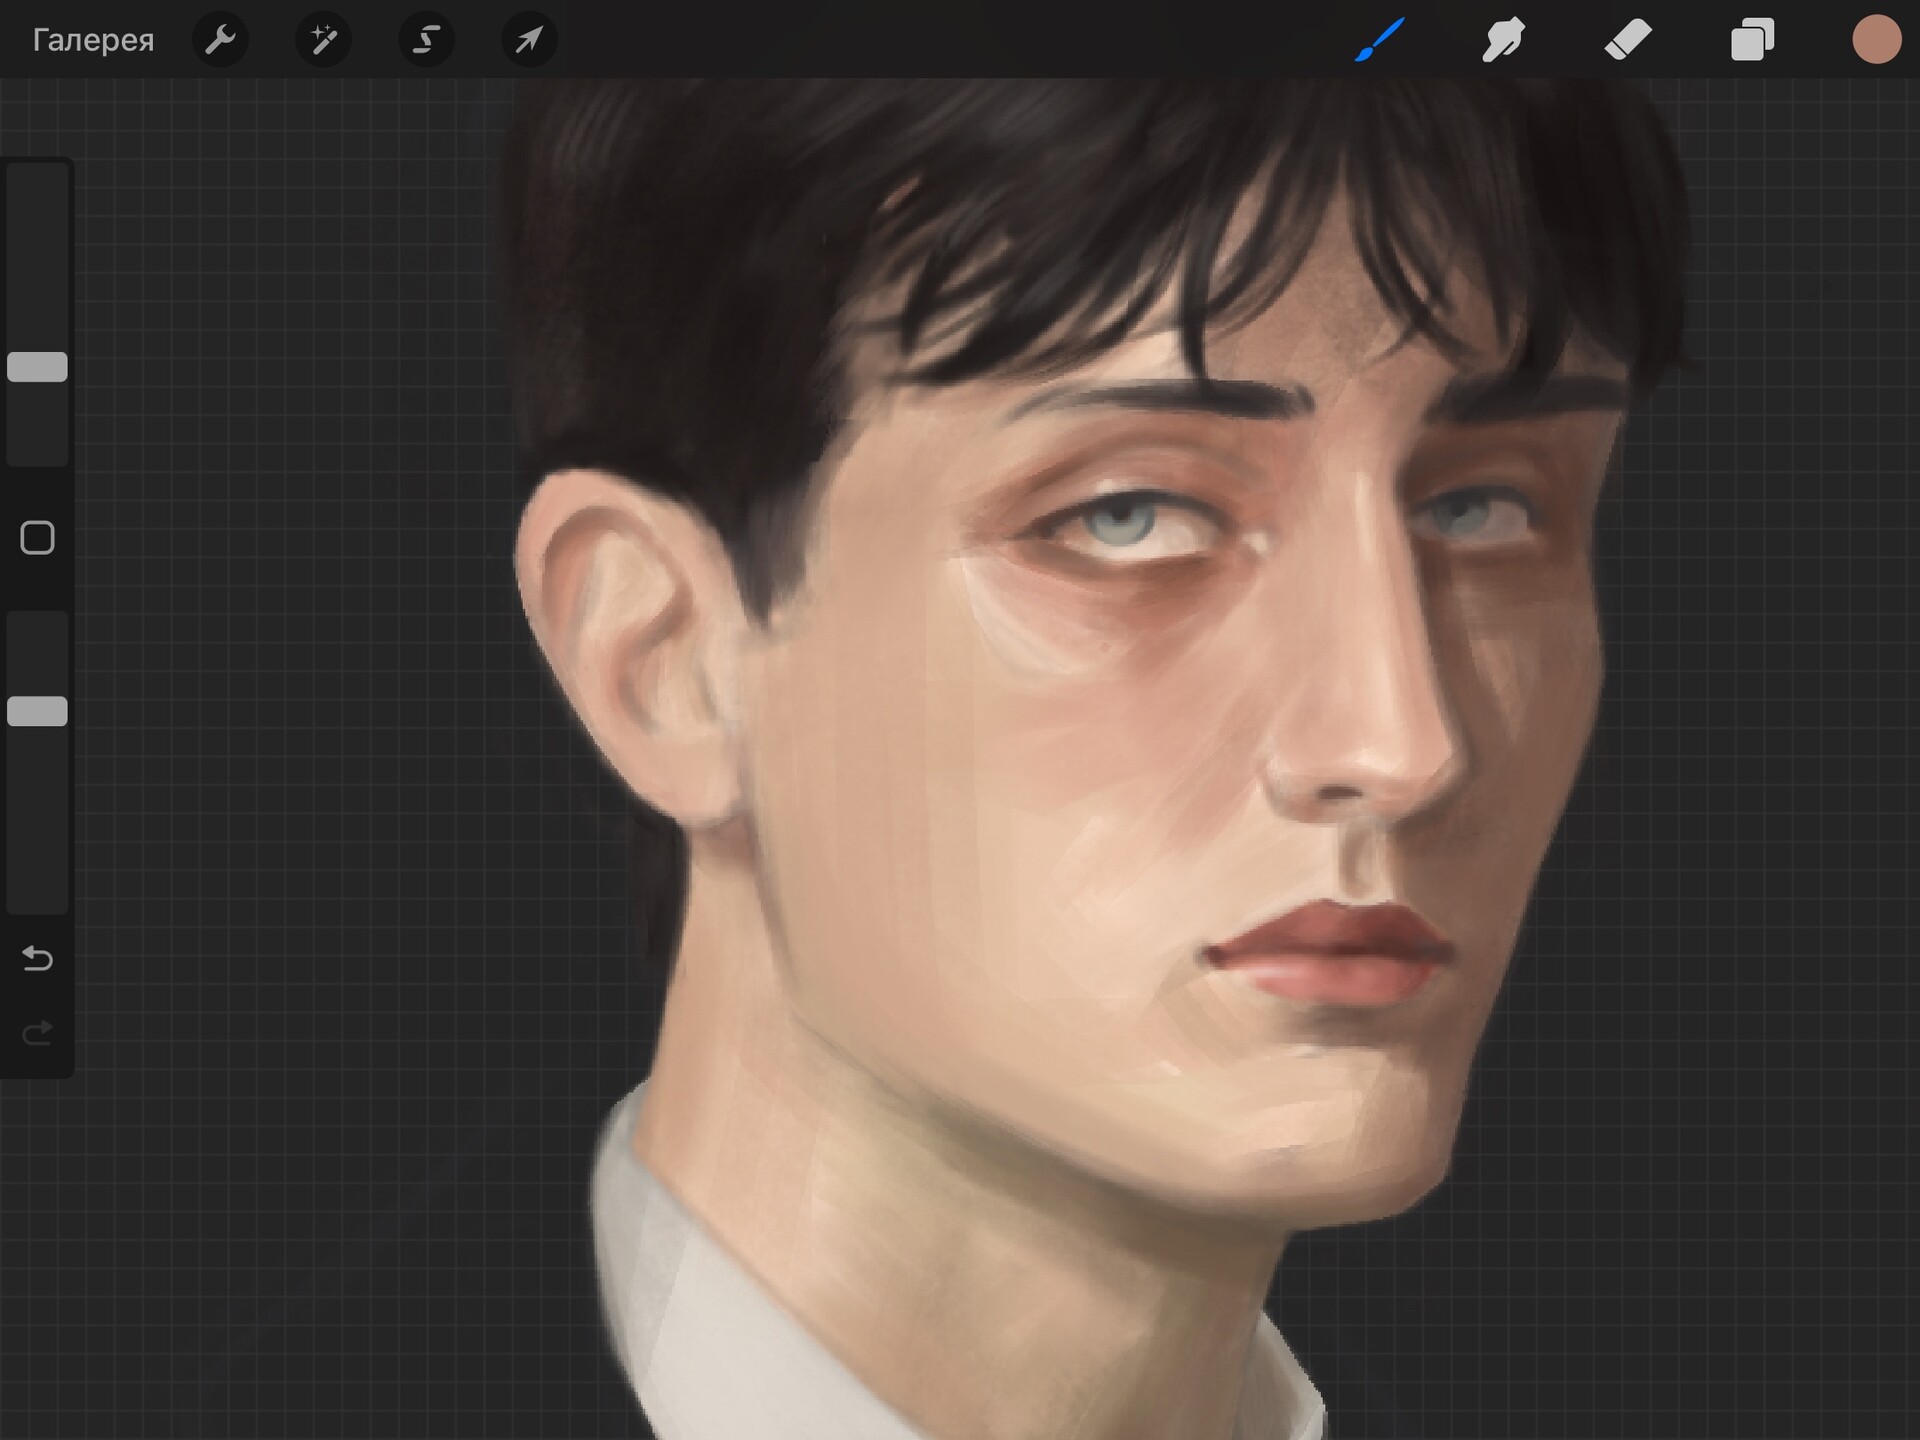Viewport: 1920px width, 1440px height.
Task: Click the portrait's left eye on canvas
Action: [x=1120, y=520]
